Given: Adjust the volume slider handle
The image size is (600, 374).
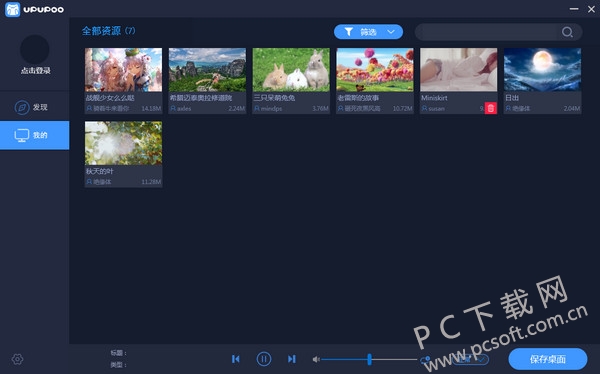Looking at the screenshot, I should pos(369,359).
